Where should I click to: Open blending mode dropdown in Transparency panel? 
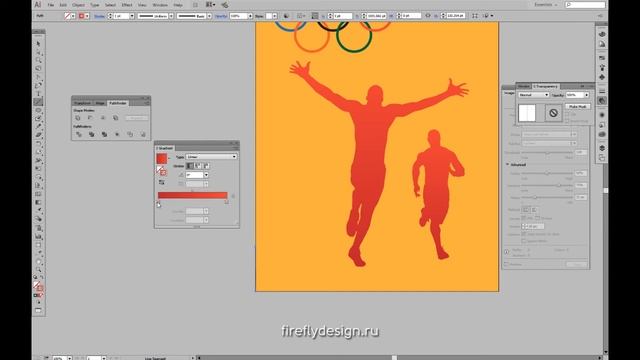[534, 95]
